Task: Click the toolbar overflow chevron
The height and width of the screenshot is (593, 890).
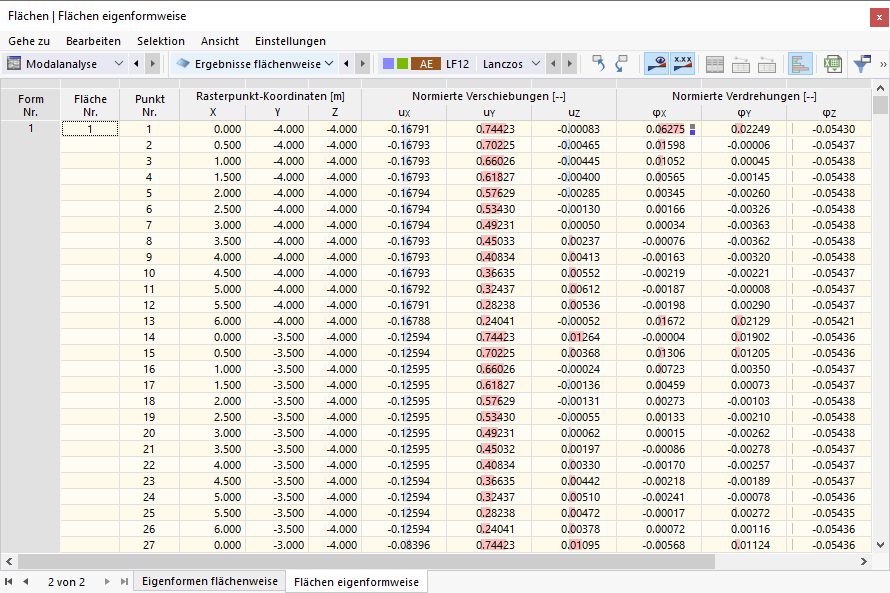Action: coord(883,64)
